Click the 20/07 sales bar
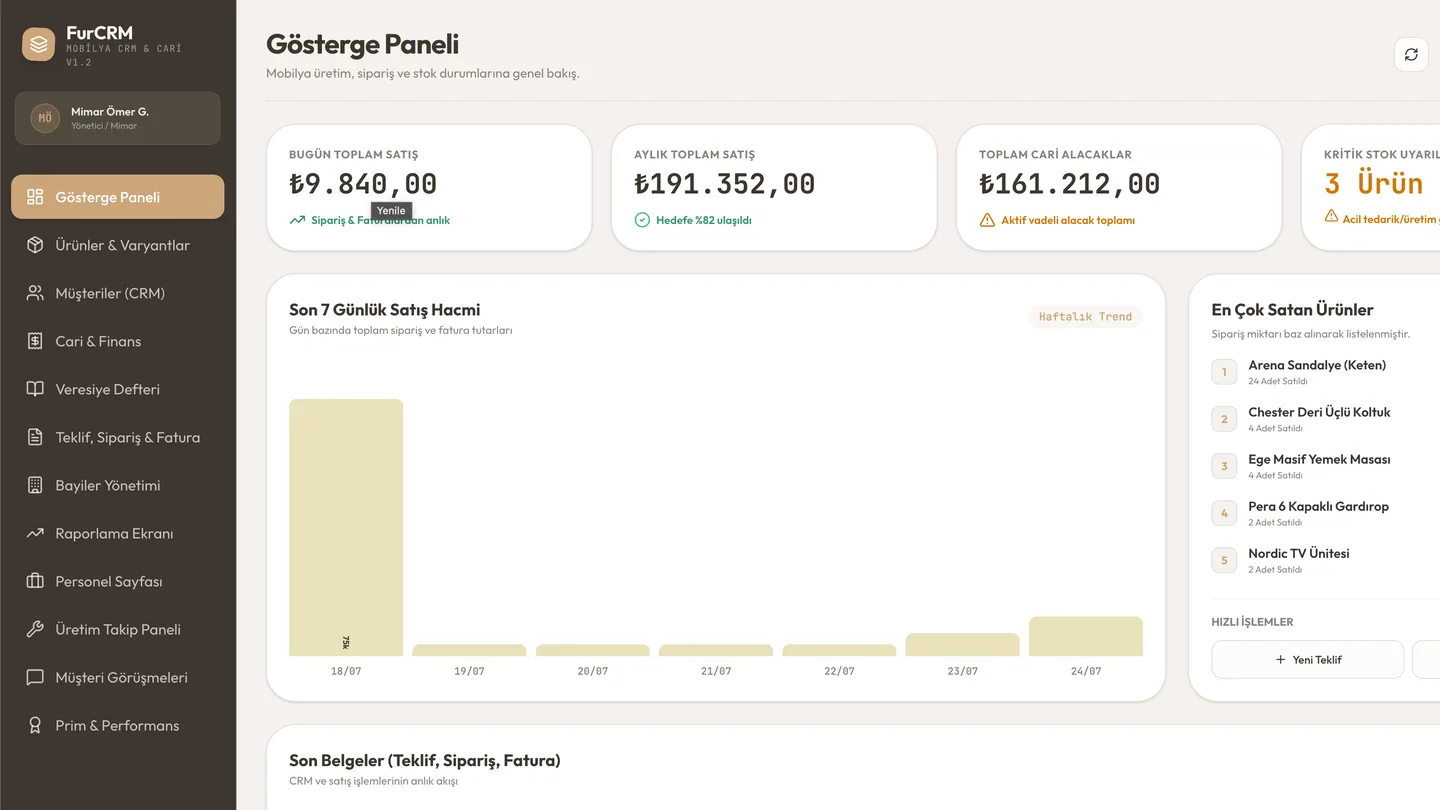The height and width of the screenshot is (810, 1440). point(593,650)
